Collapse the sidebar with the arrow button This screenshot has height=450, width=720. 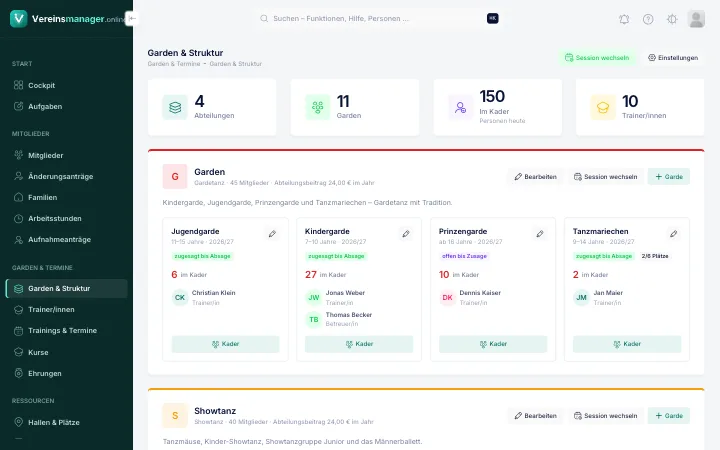coord(132,18)
